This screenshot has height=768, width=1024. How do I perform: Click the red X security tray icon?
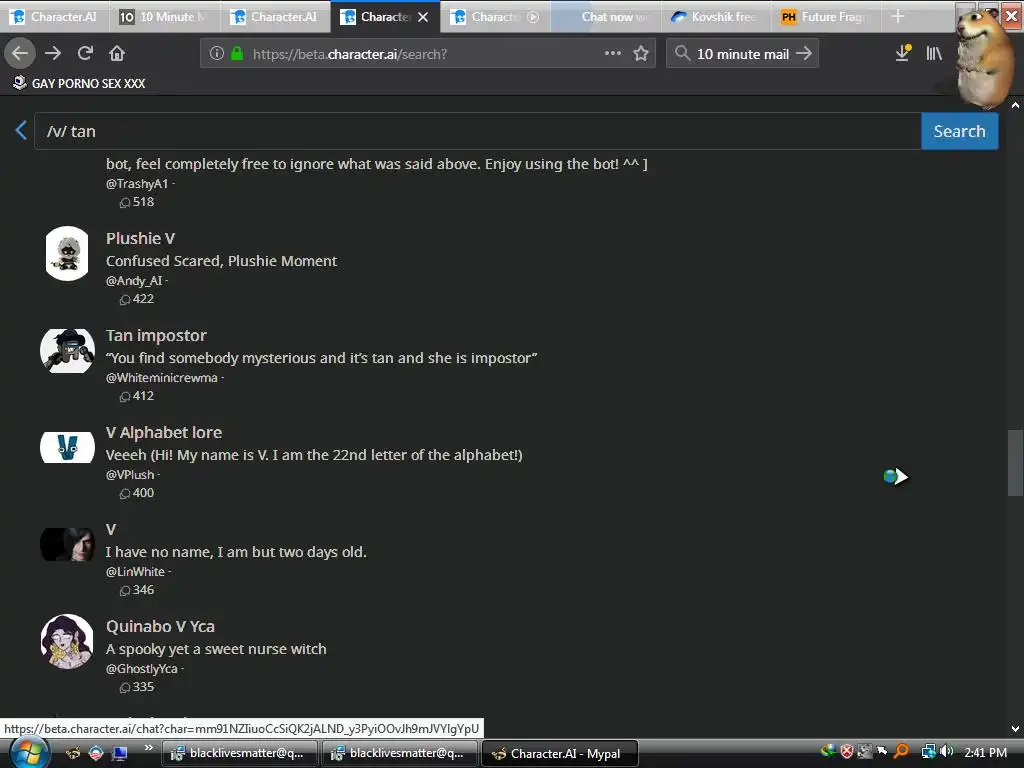[847, 752]
